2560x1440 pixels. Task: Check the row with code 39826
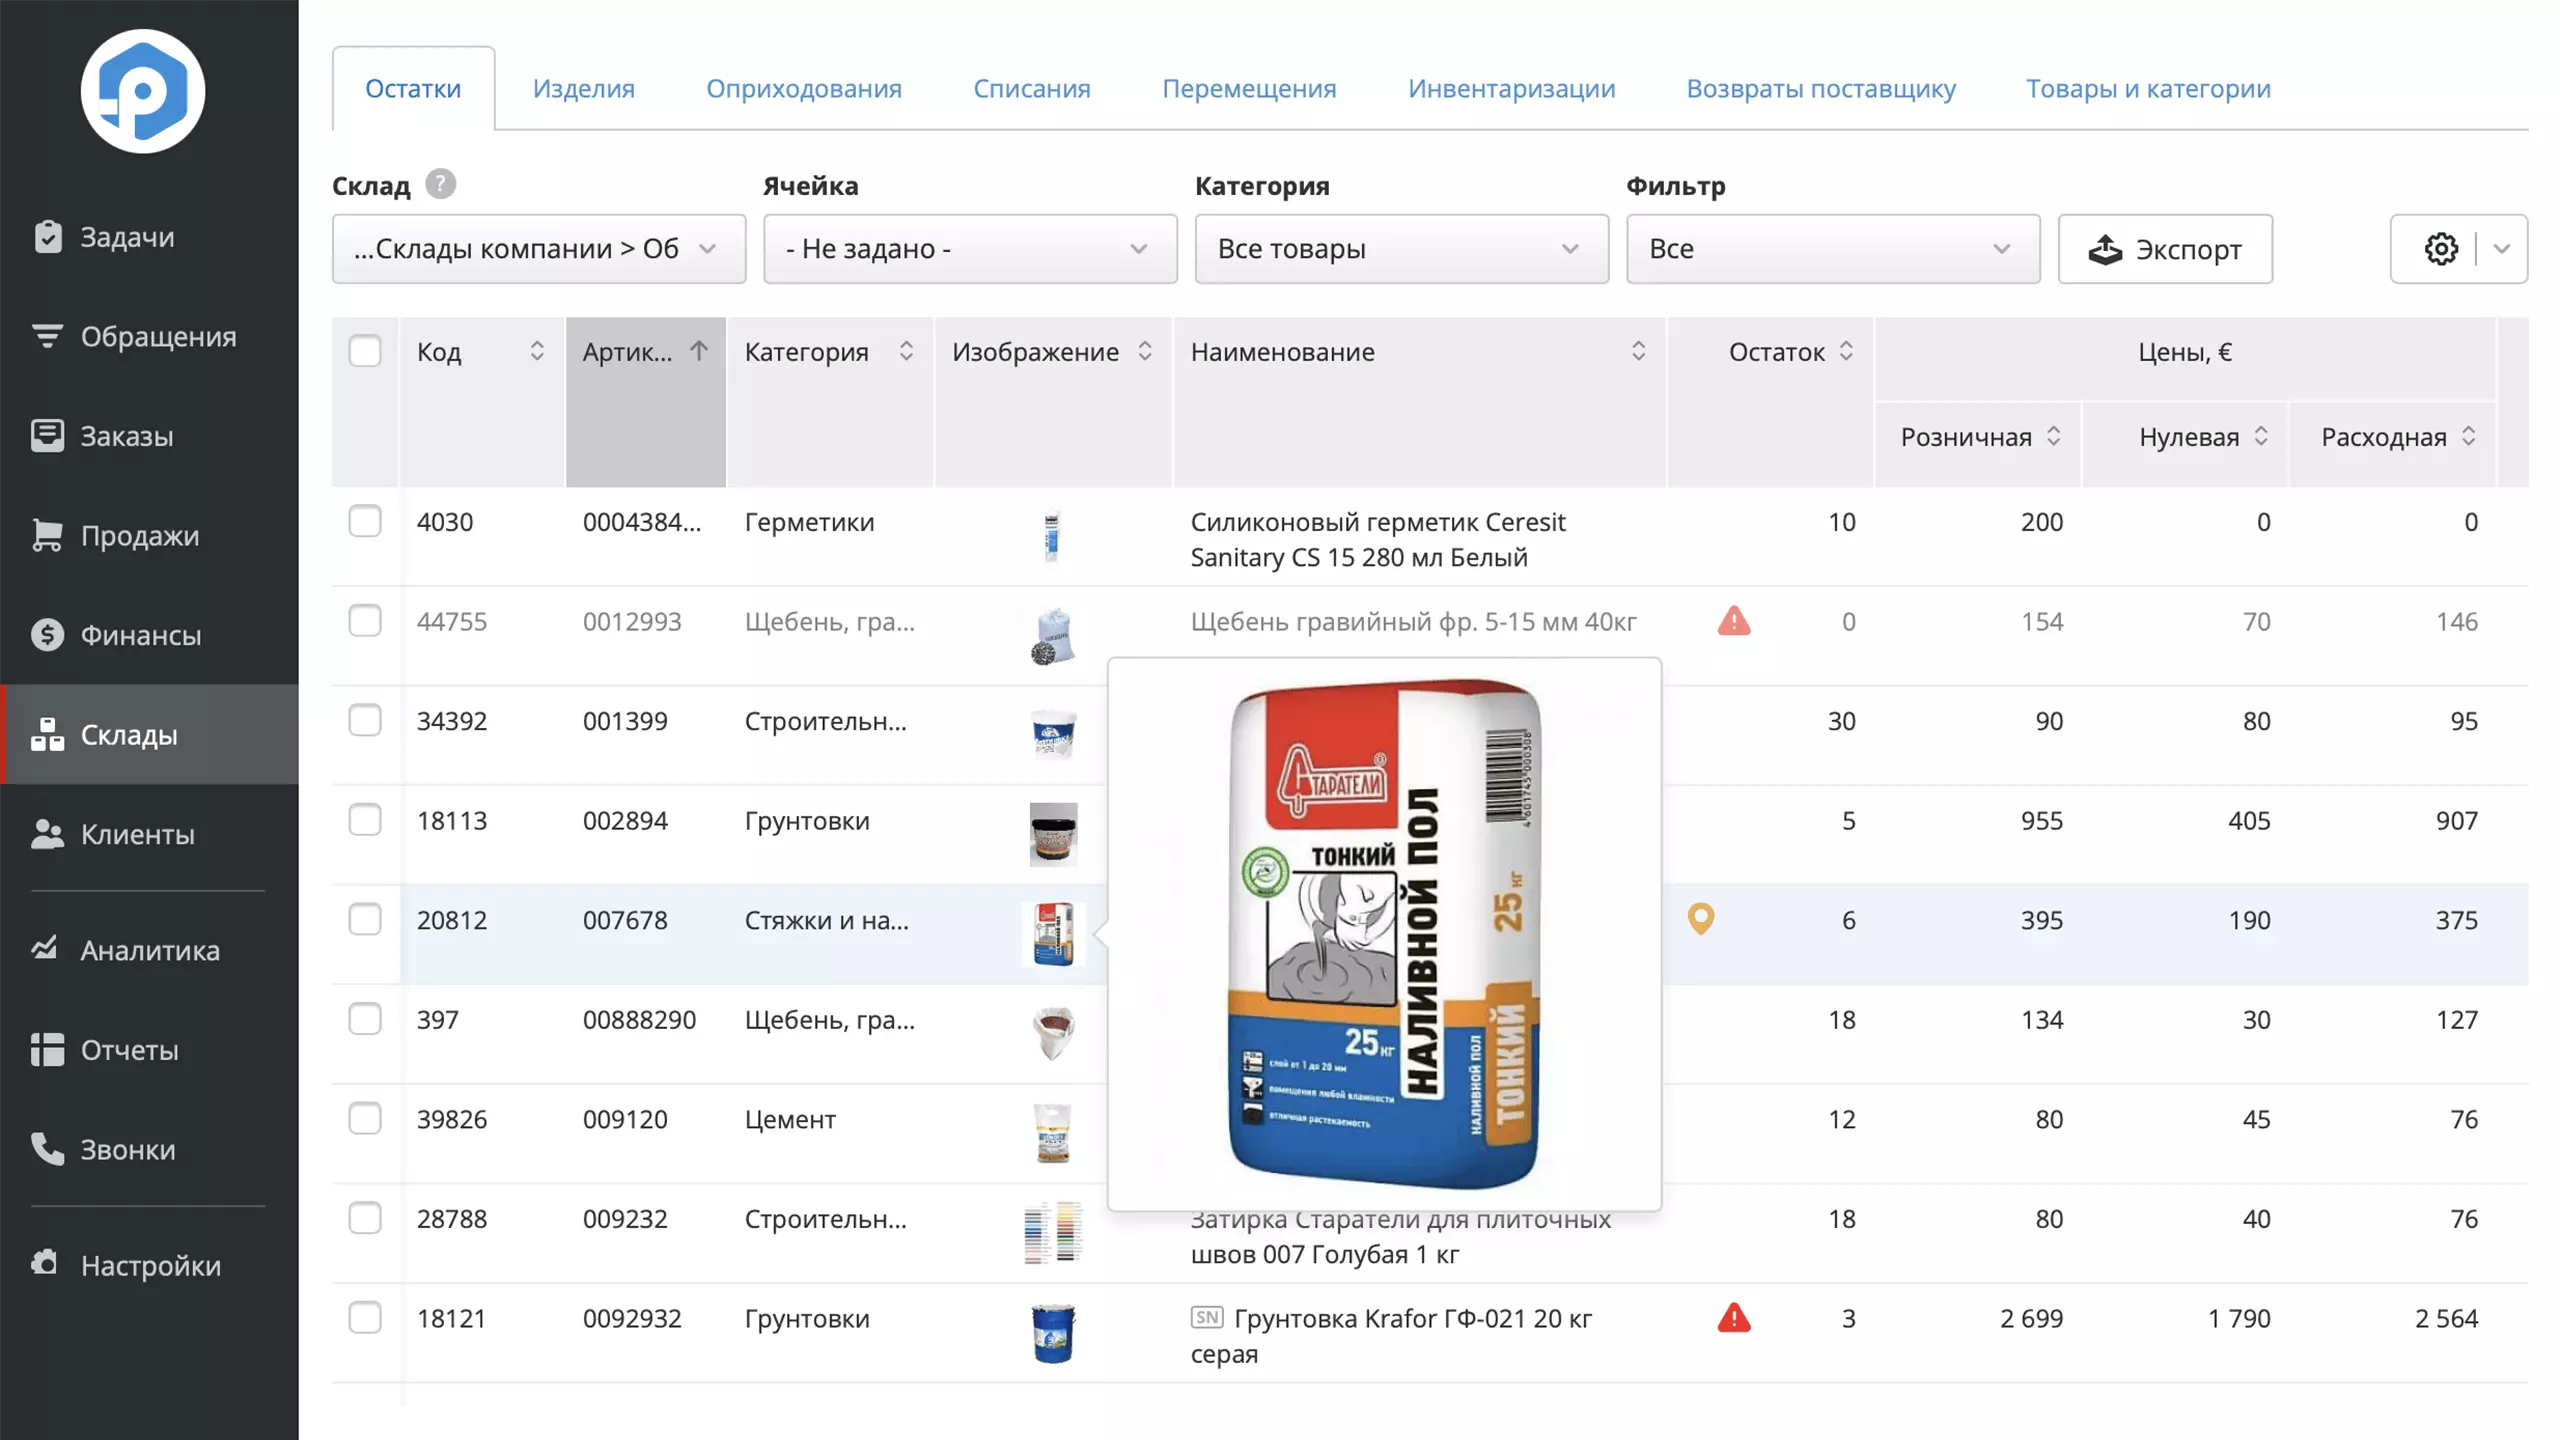pos(365,1118)
